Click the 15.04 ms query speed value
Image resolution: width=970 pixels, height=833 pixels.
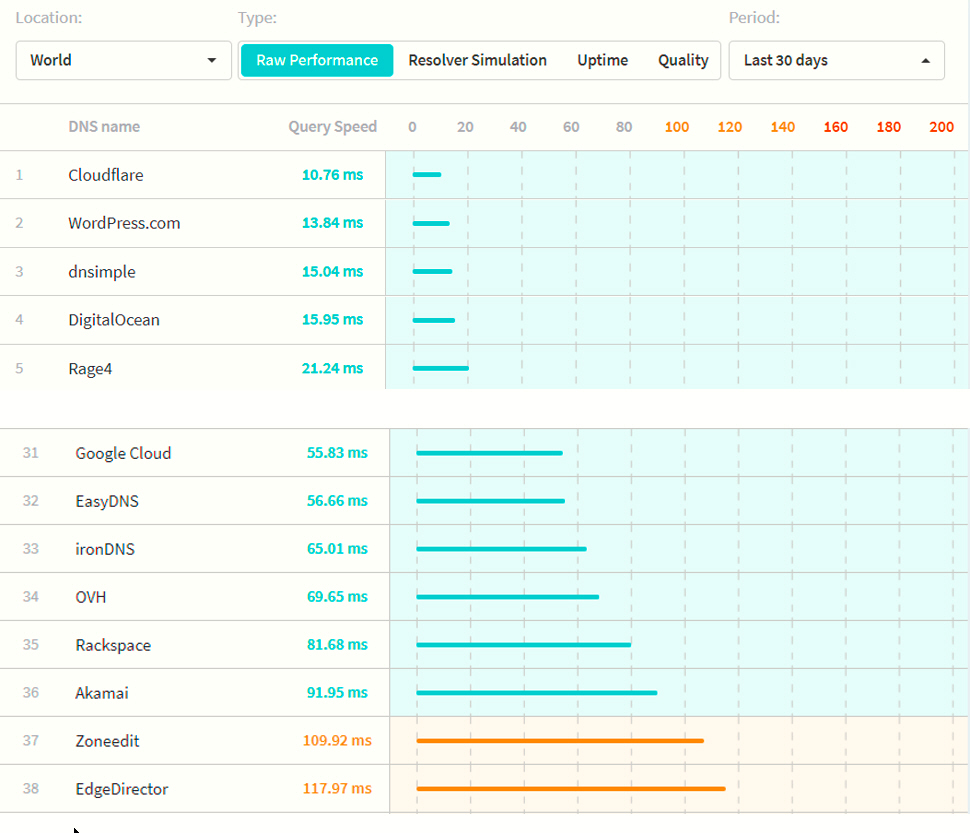332,271
